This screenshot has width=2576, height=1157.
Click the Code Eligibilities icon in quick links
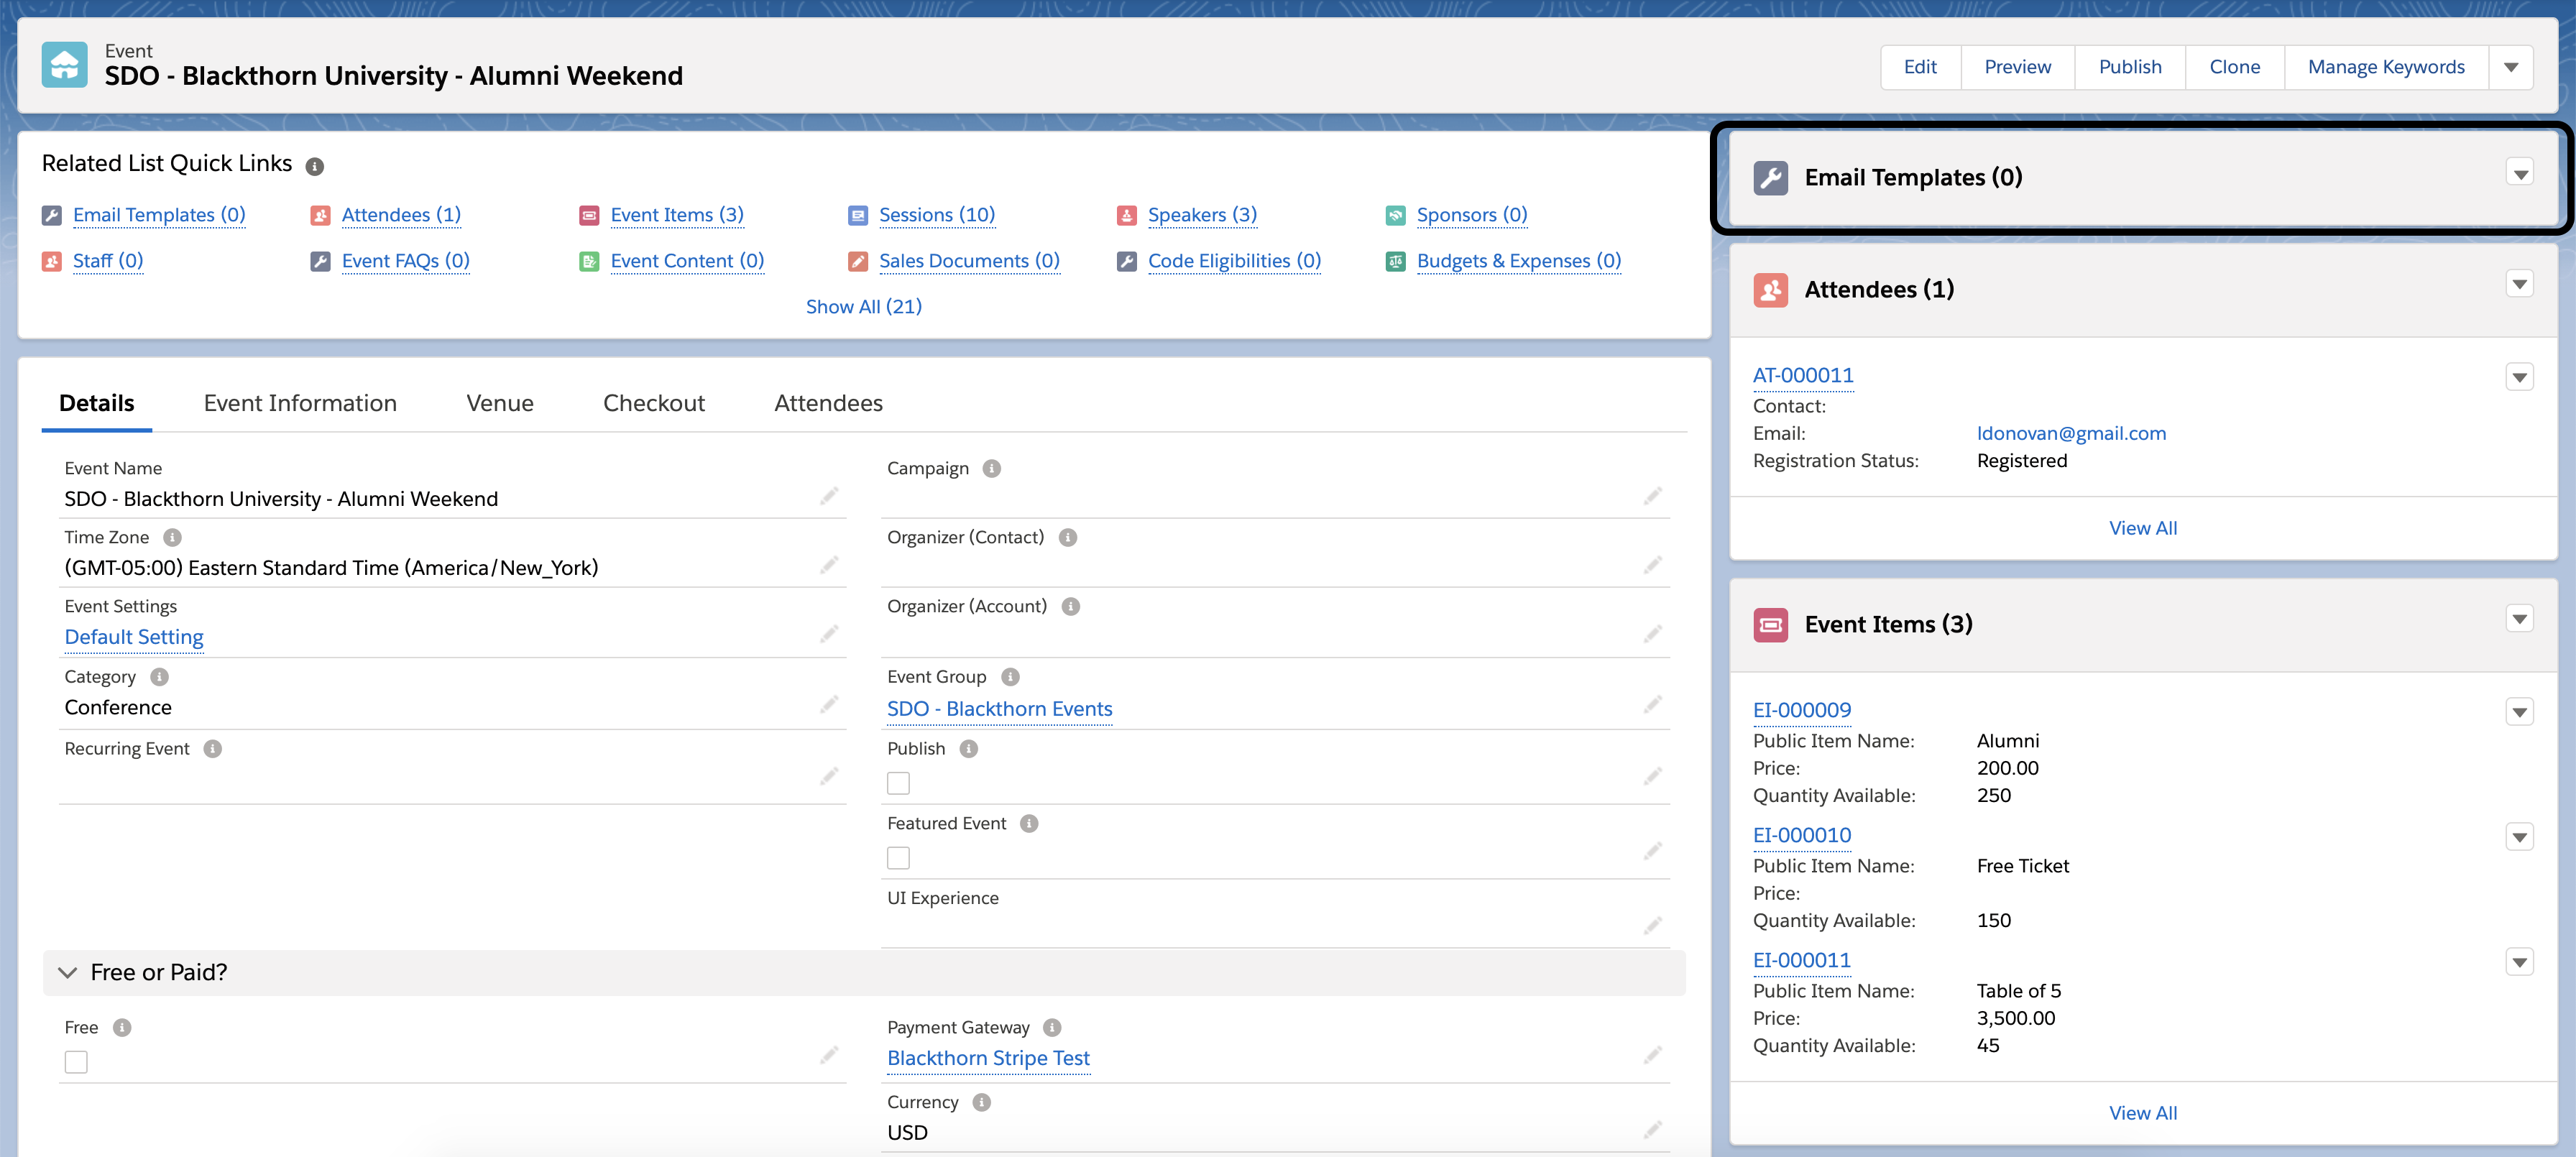pos(1127,261)
